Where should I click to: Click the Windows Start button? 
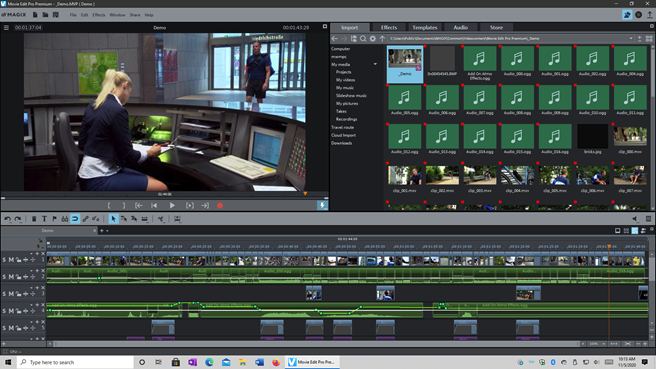[x=8, y=362]
